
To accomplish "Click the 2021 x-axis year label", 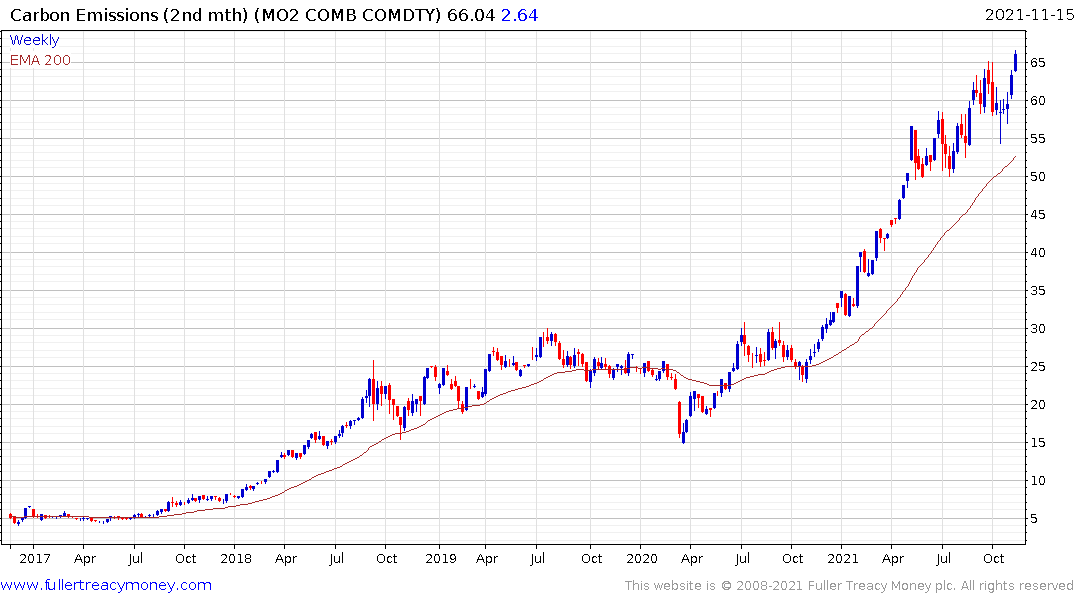I will (843, 558).
